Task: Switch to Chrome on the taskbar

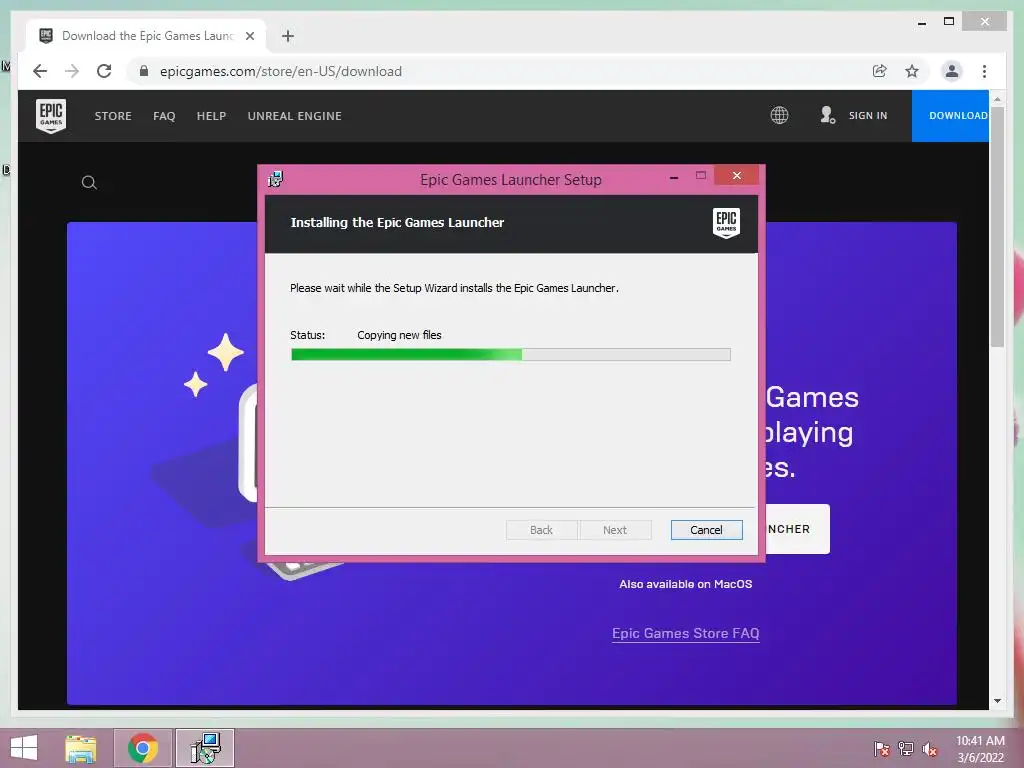Action: (x=143, y=748)
